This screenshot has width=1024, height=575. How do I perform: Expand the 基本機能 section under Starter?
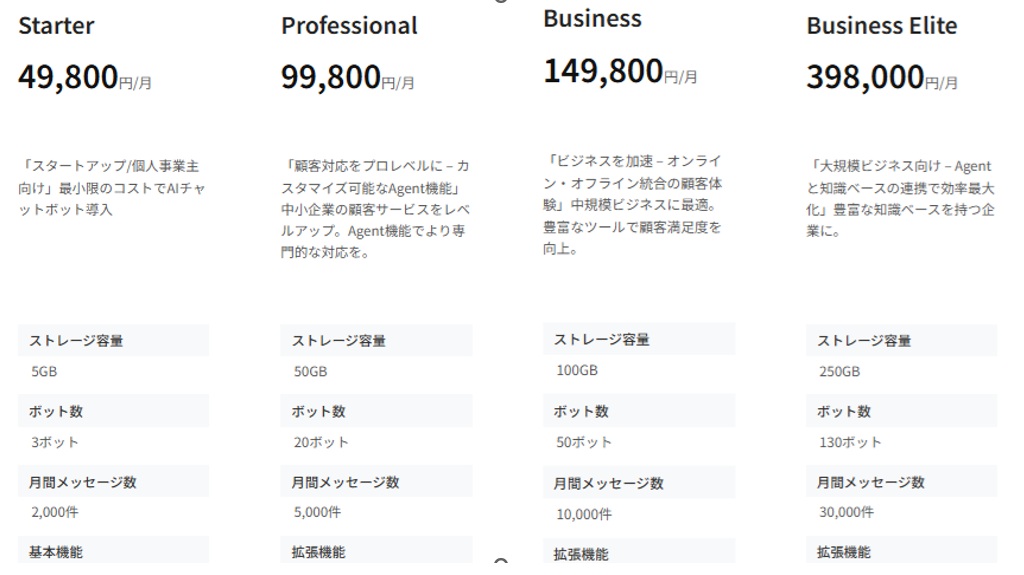(x=114, y=550)
